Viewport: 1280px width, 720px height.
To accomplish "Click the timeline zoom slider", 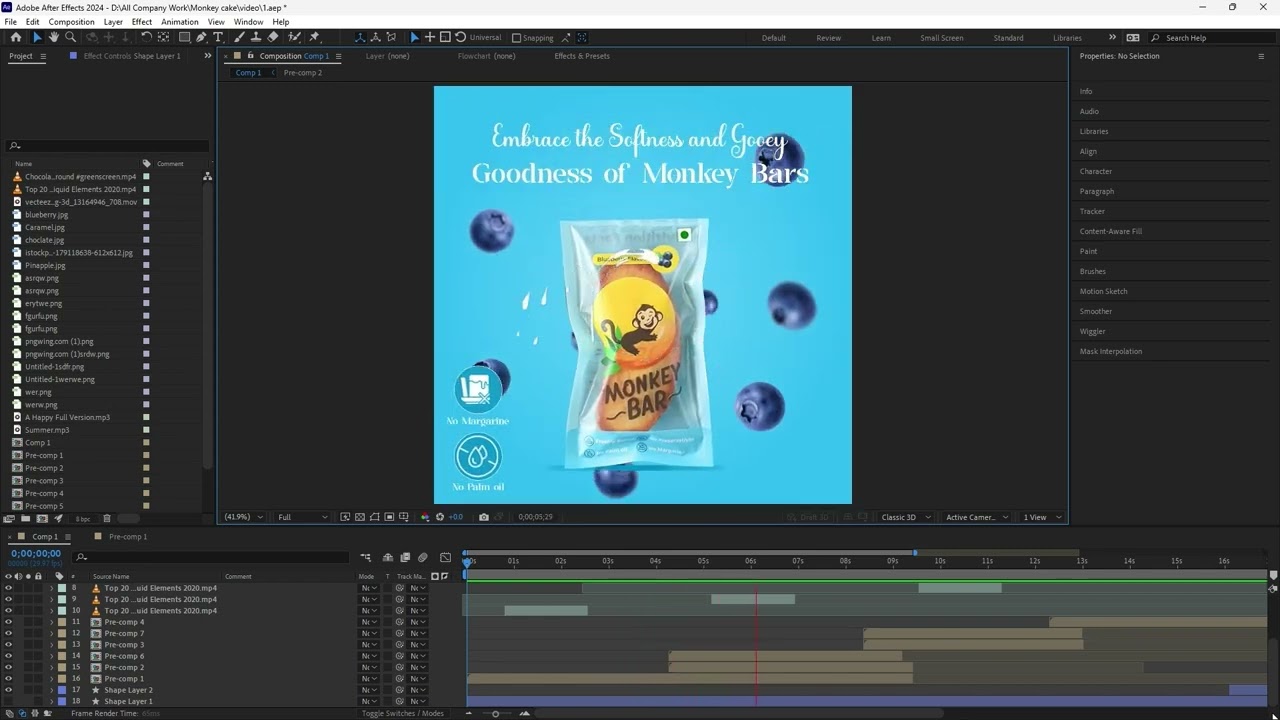I will pyautogui.click(x=495, y=713).
